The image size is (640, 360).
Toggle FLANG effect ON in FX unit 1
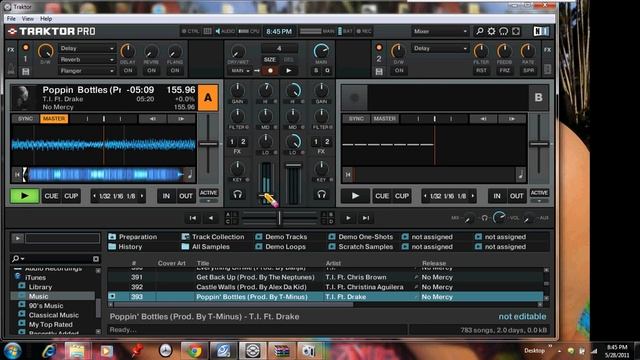pyautogui.click(x=175, y=71)
